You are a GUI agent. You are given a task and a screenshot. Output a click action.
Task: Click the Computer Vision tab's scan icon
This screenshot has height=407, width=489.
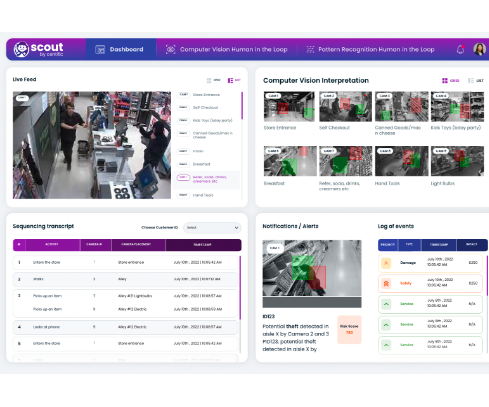tap(170, 50)
